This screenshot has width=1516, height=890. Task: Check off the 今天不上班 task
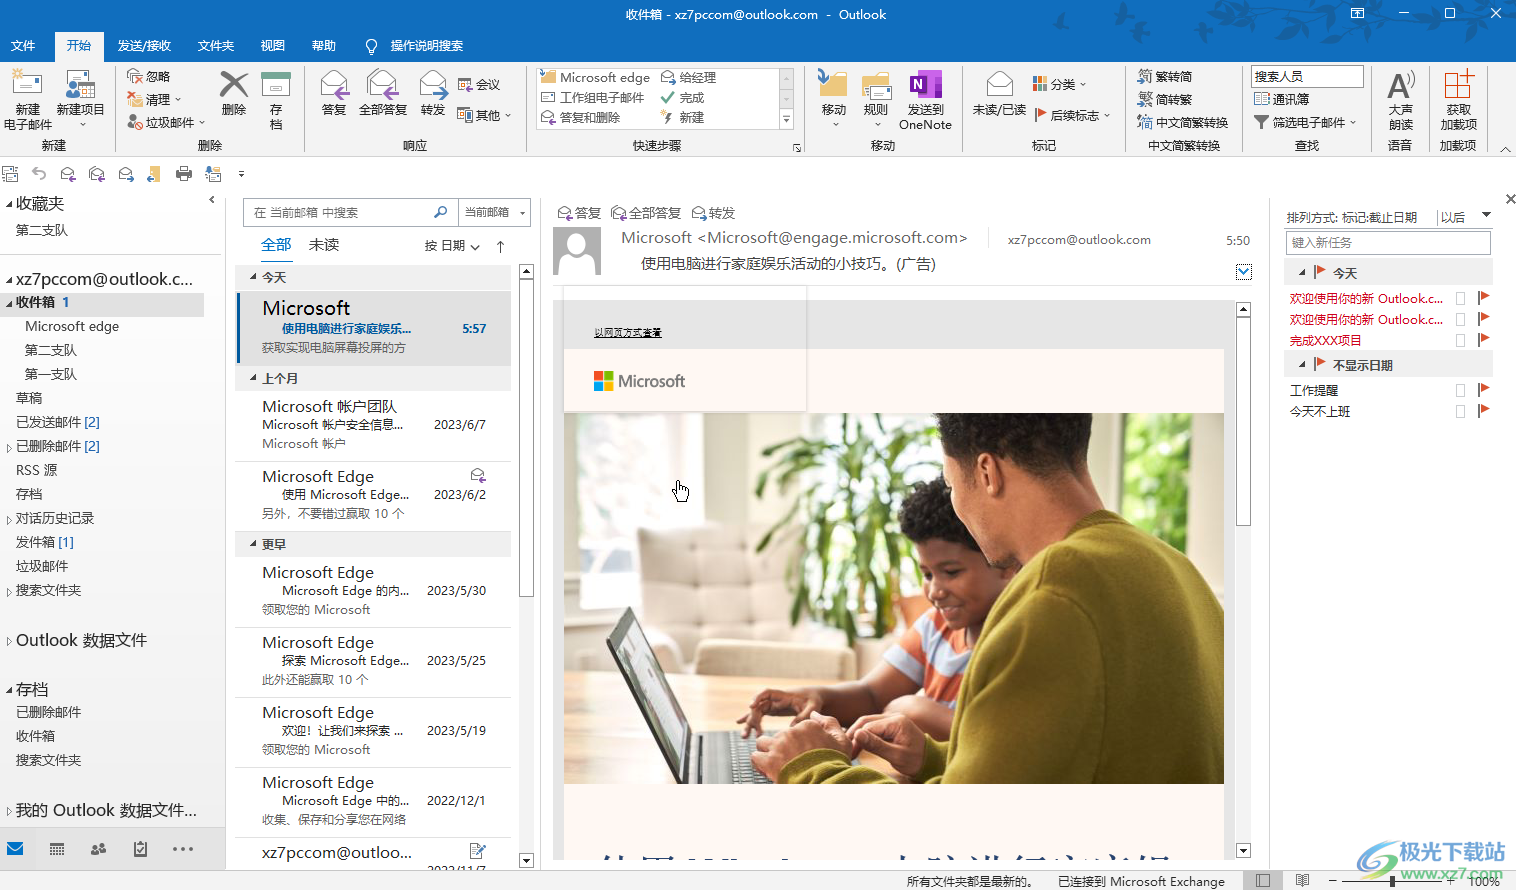[1461, 411]
